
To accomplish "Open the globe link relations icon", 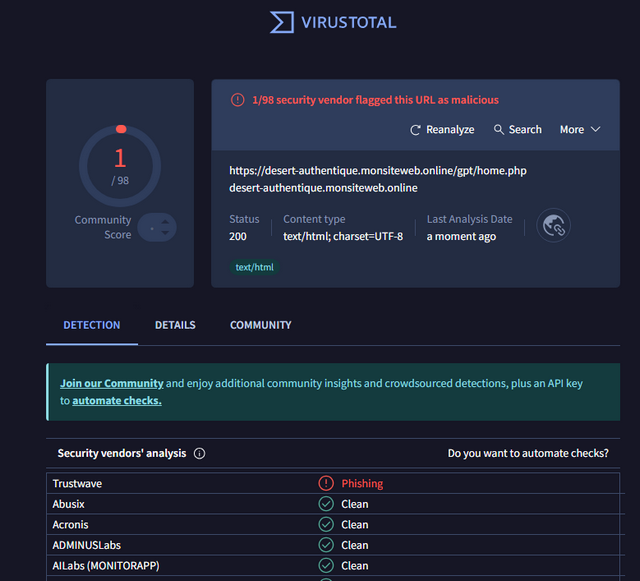I will click(x=553, y=225).
